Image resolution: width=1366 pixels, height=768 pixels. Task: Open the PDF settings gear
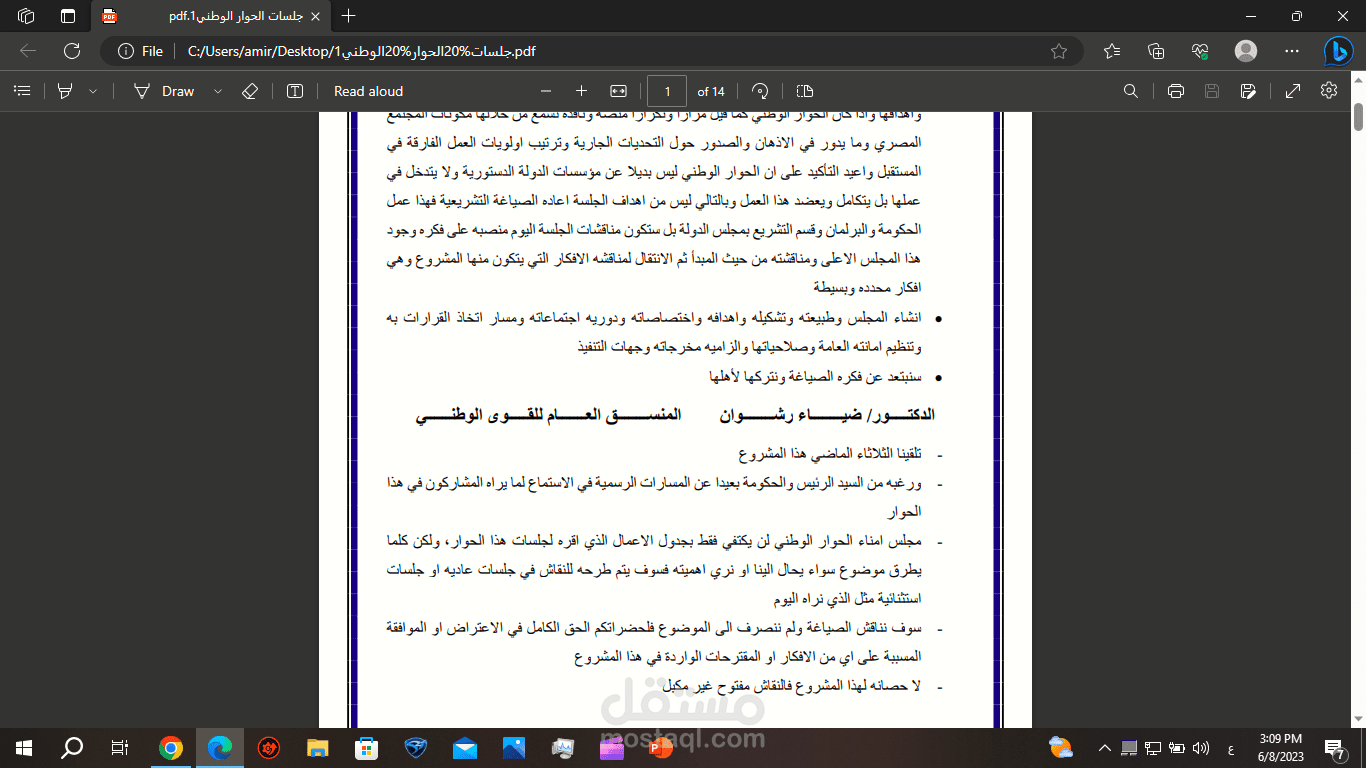pos(1328,91)
